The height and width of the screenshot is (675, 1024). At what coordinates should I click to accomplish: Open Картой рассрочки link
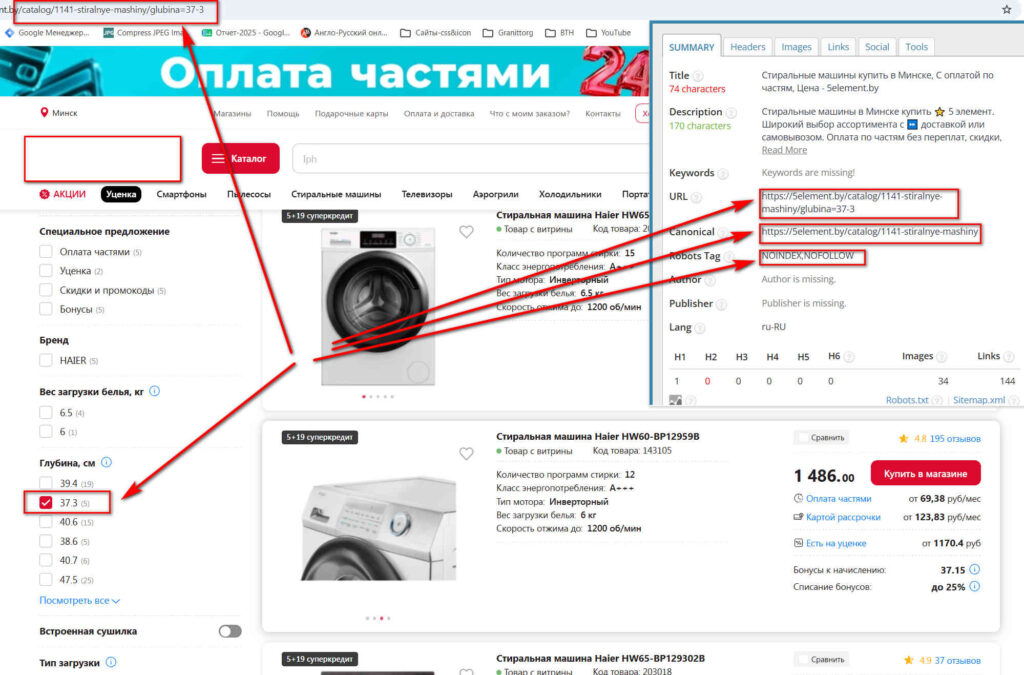[842, 516]
